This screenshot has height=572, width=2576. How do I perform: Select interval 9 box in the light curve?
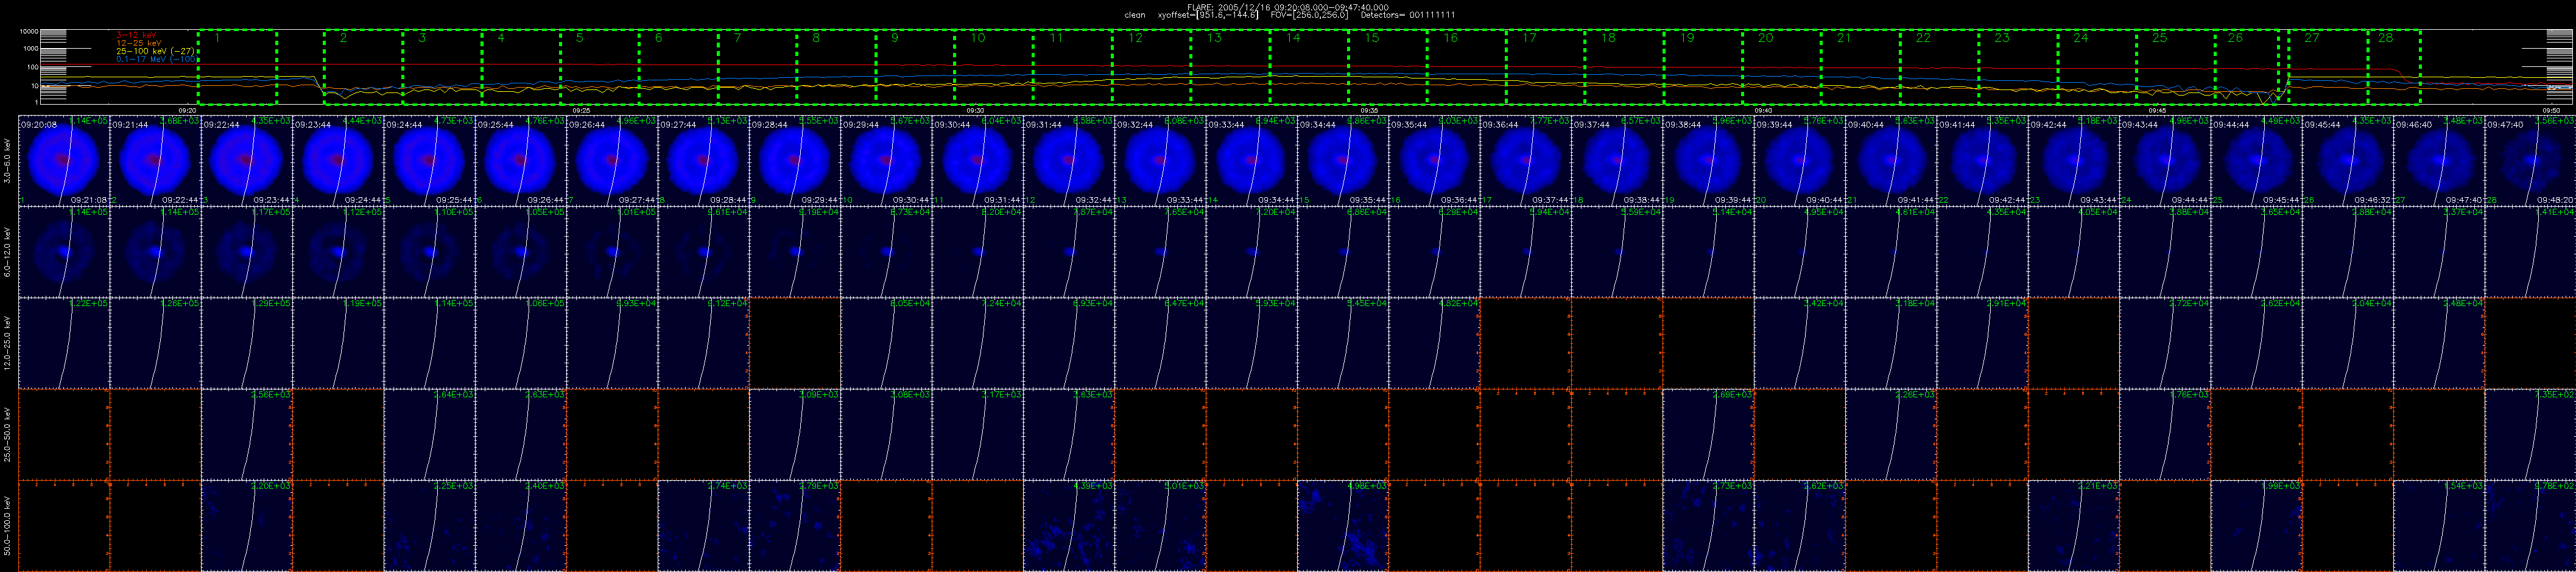[x=915, y=67]
